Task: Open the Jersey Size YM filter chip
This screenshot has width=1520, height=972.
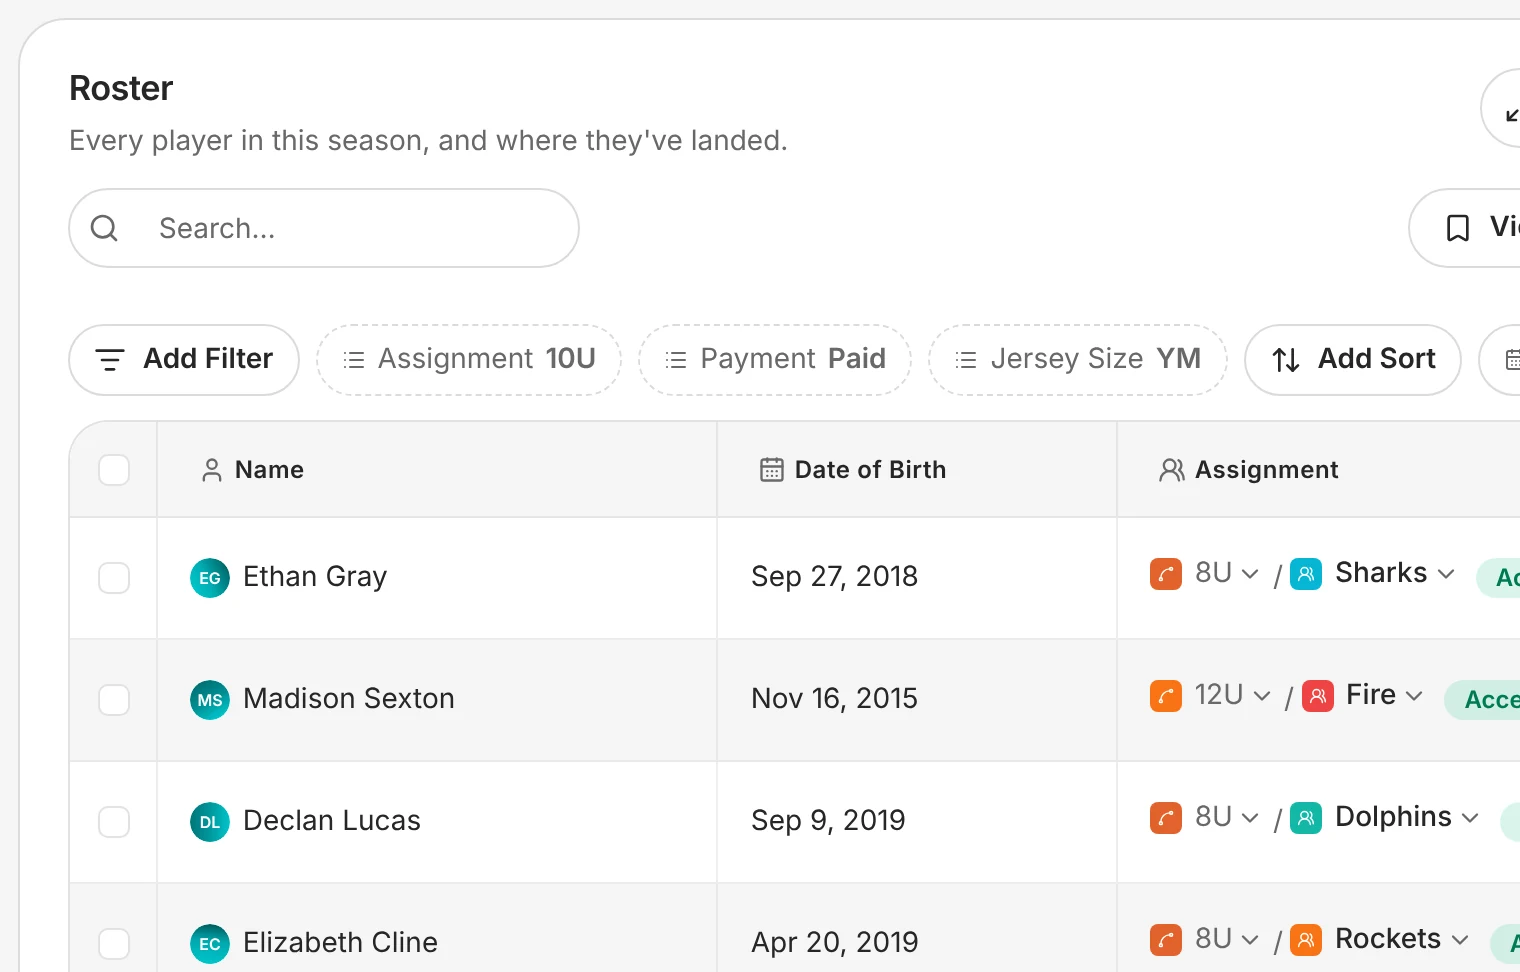Action: tap(1078, 360)
